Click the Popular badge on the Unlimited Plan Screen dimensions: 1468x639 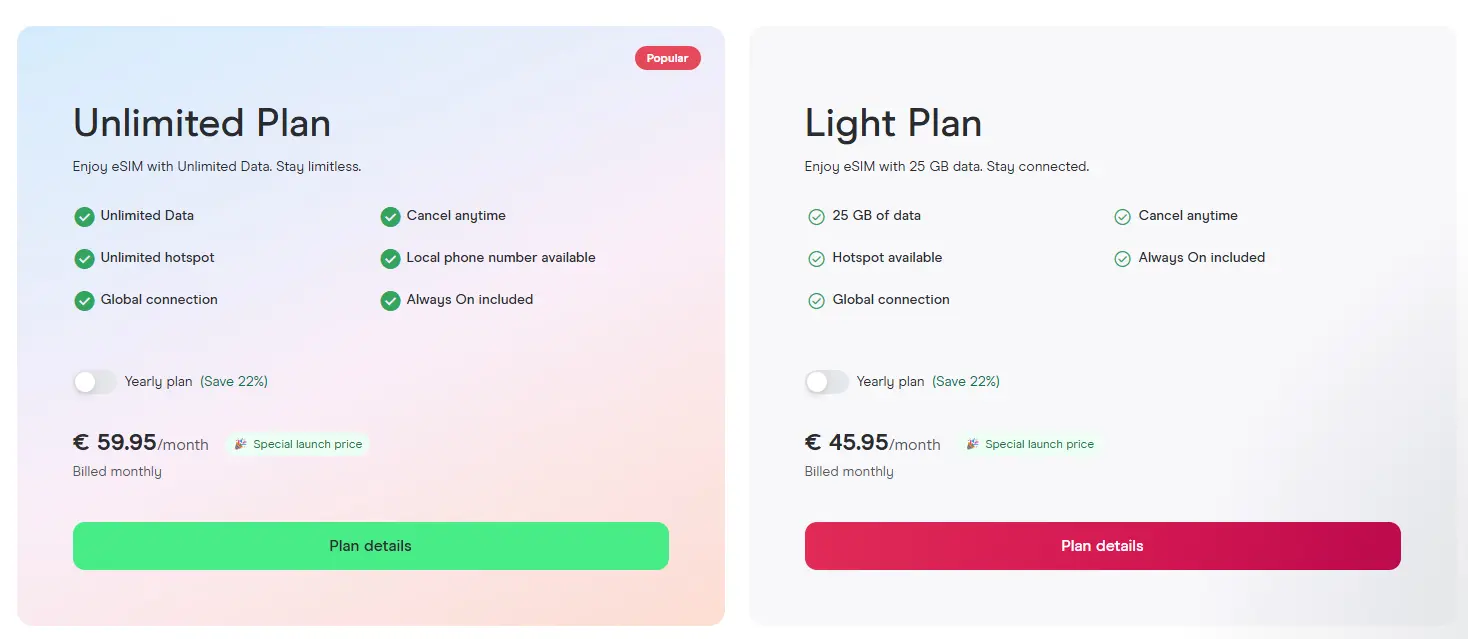pyautogui.click(x=667, y=57)
